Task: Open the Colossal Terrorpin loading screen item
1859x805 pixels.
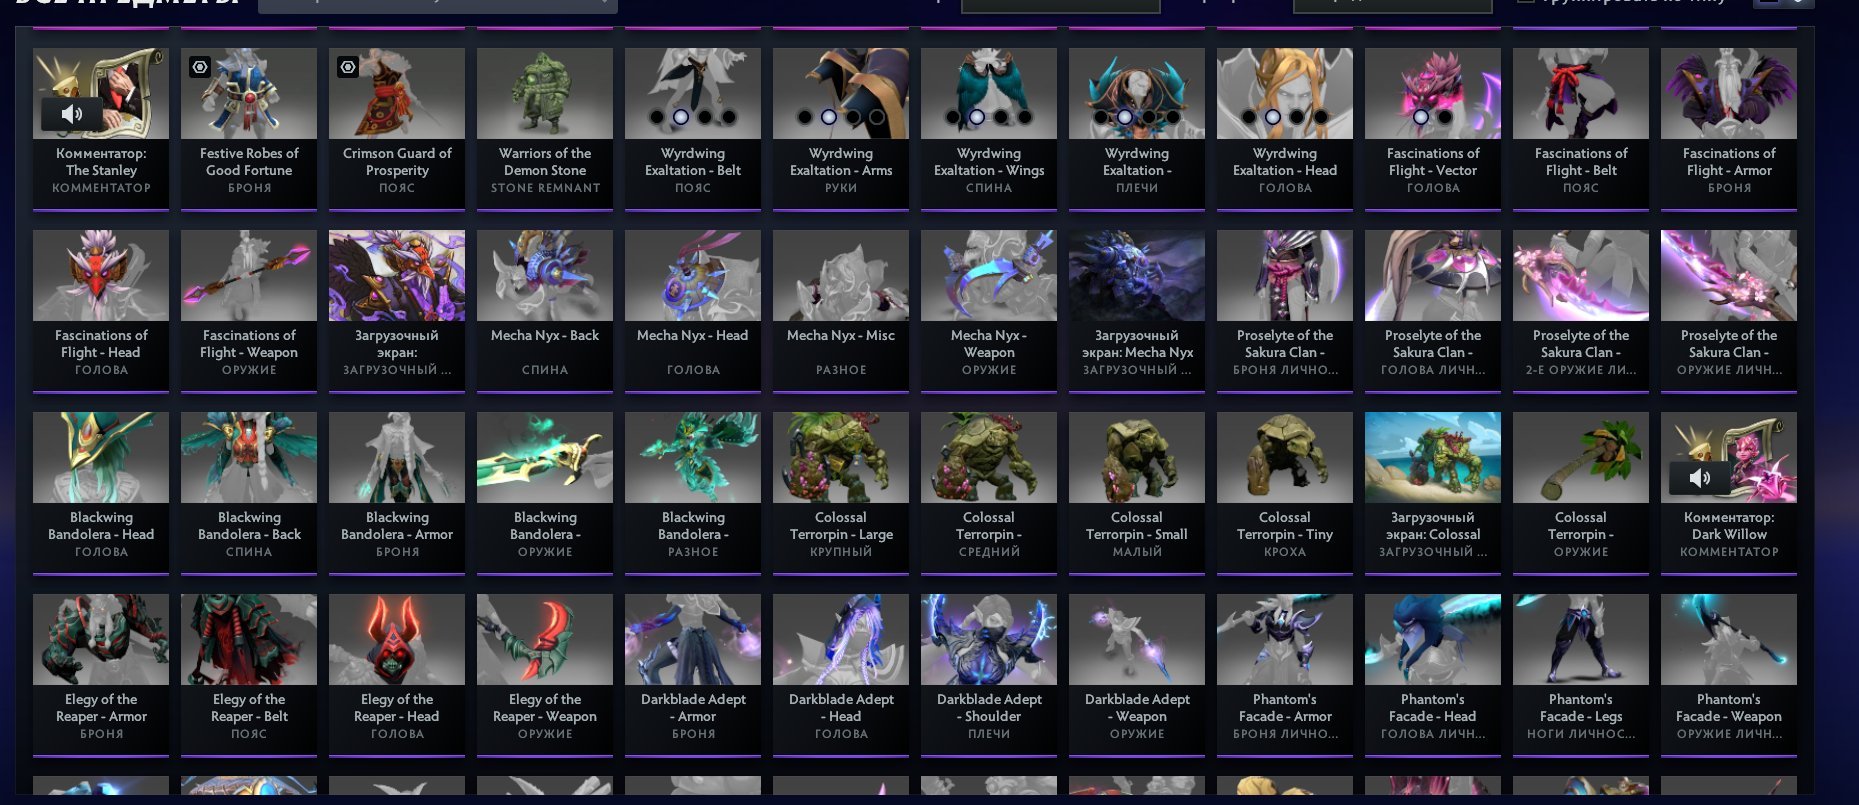Action: pos(1433,493)
